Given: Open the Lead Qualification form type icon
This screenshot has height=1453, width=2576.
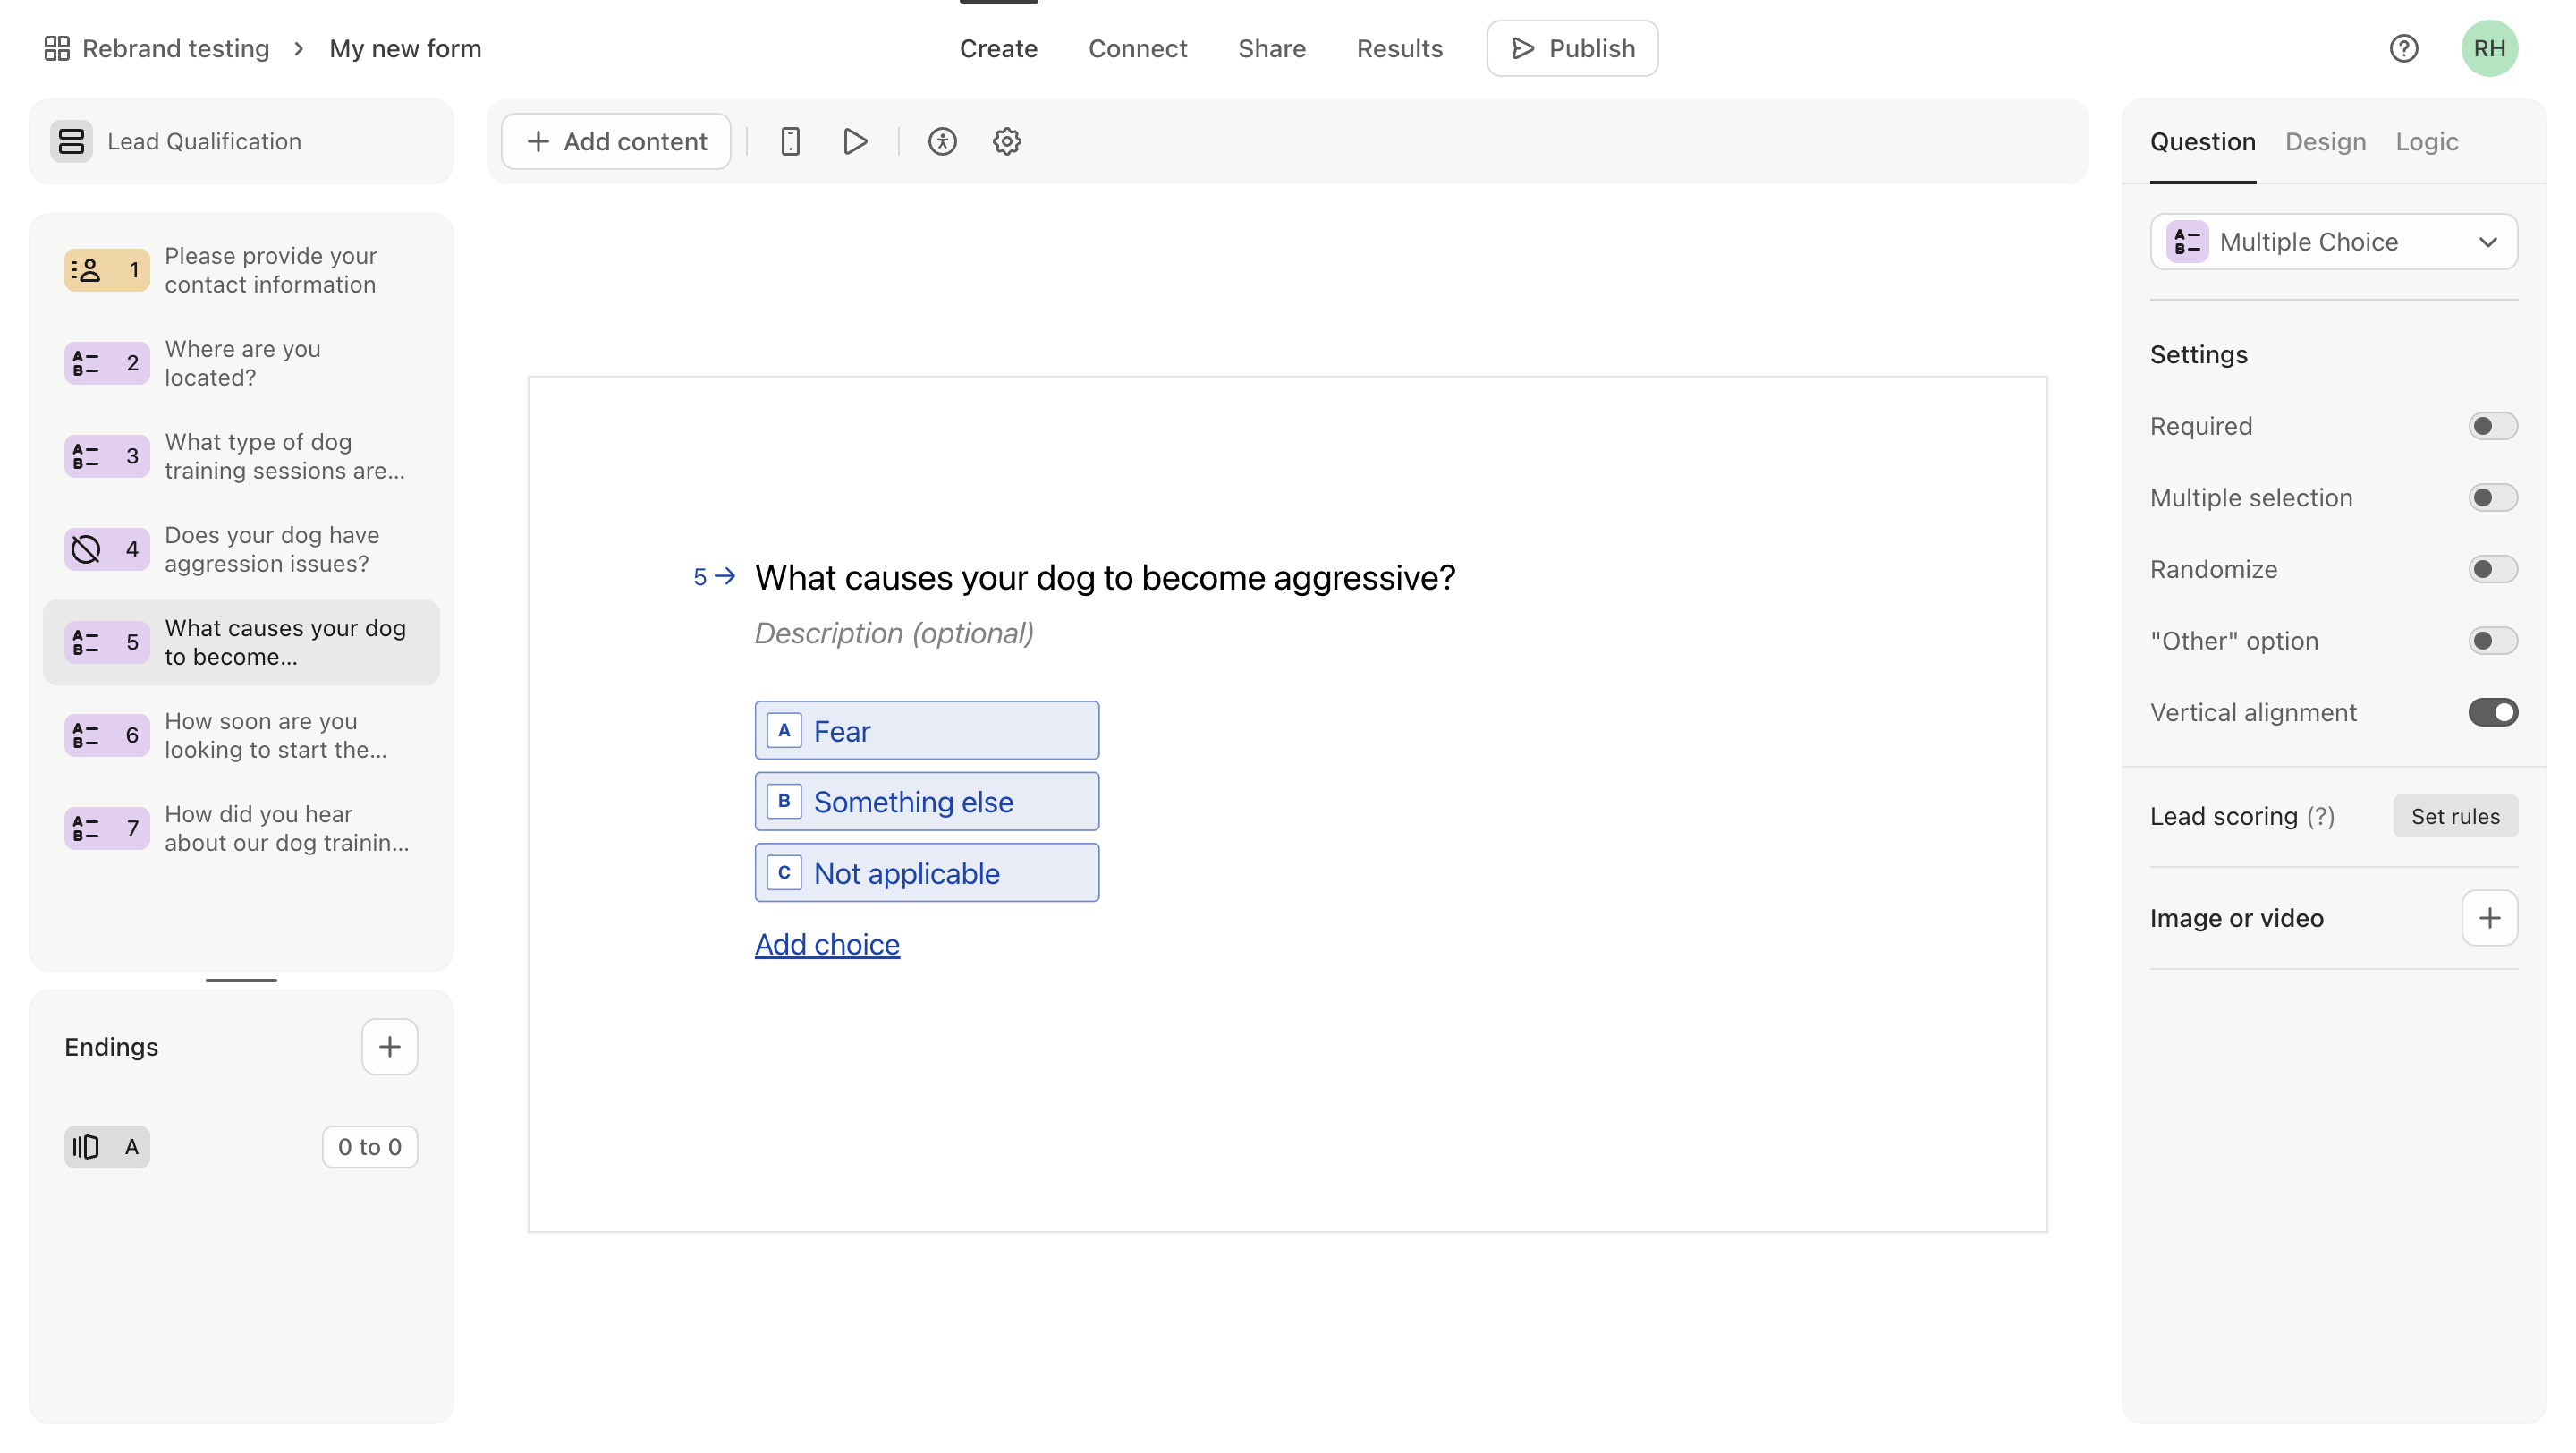Looking at the screenshot, I should pyautogui.click(x=71, y=141).
